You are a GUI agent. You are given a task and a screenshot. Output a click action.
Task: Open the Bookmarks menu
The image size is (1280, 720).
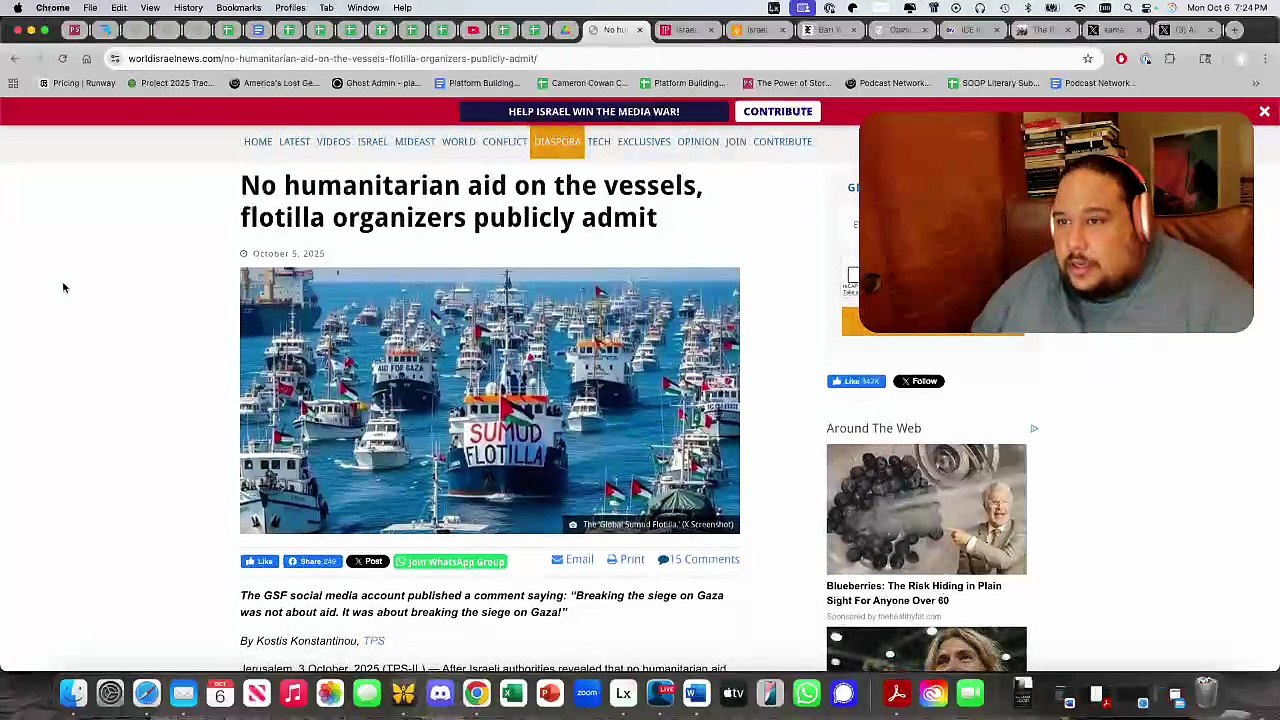(x=238, y=8)
